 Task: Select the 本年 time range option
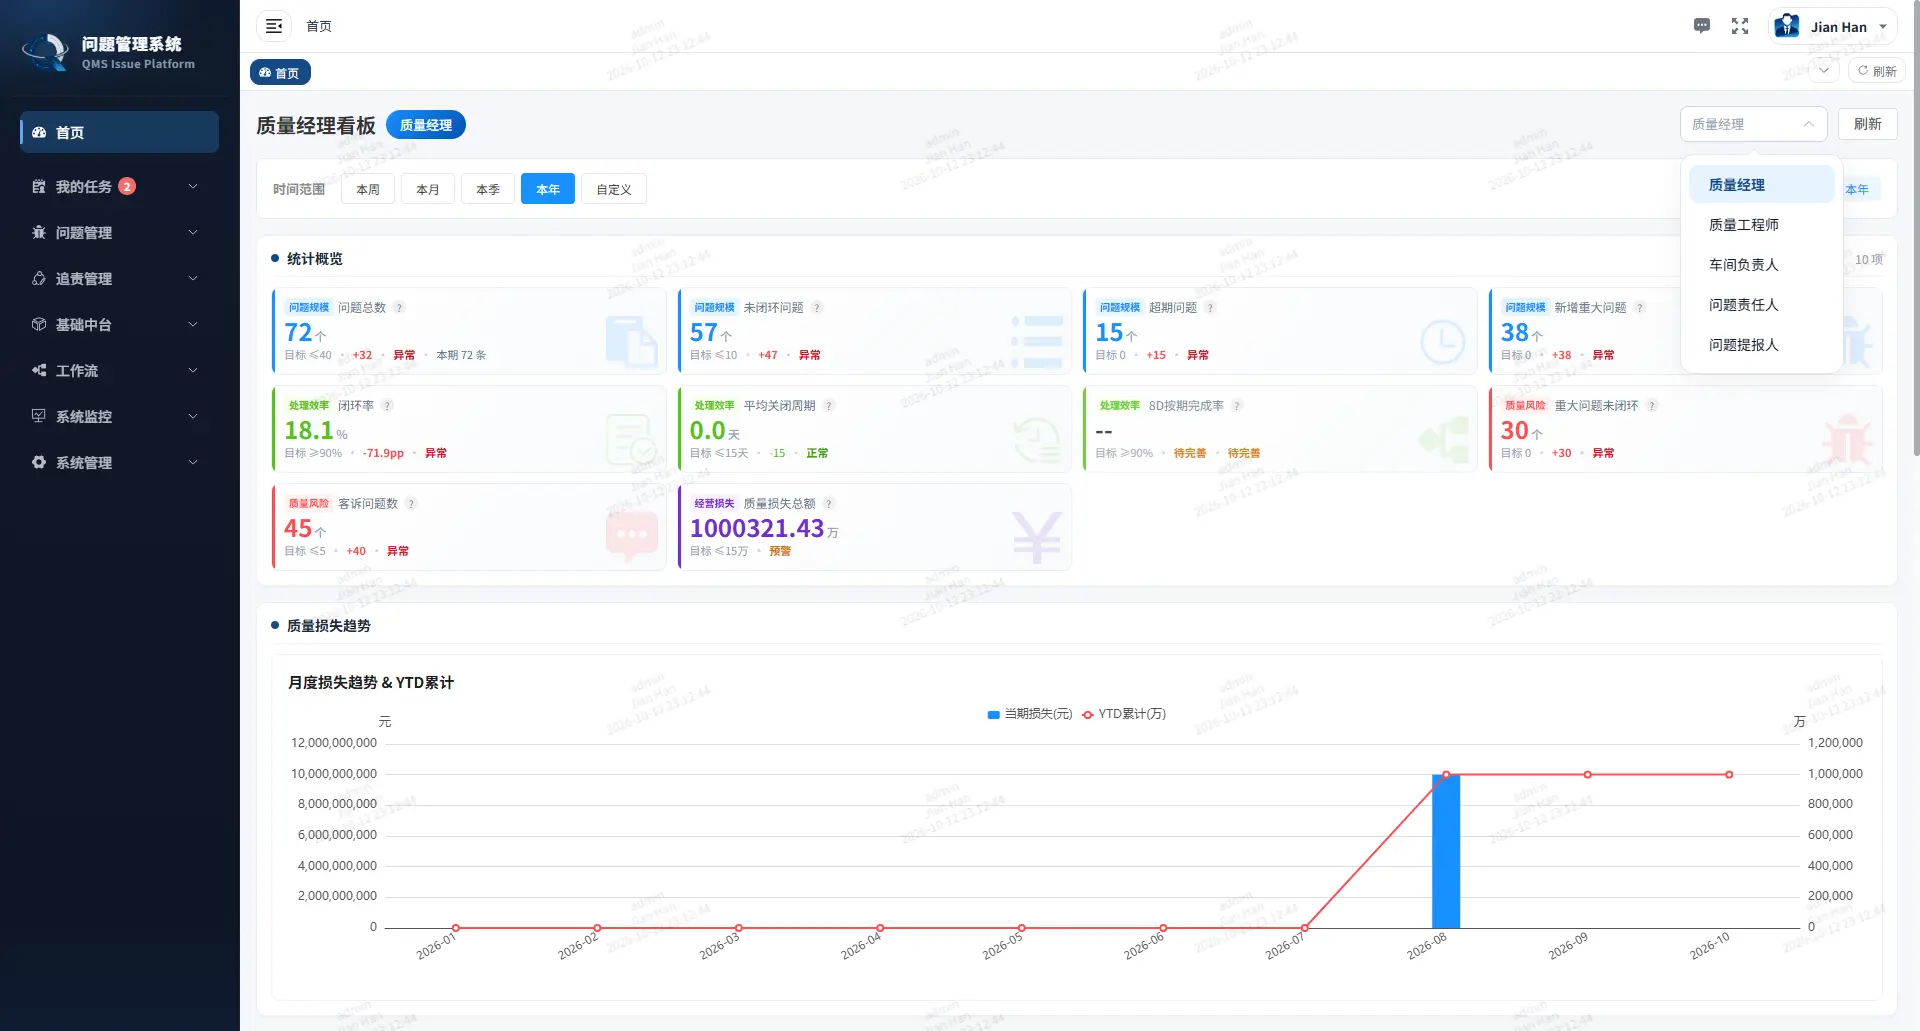(548, 189)
